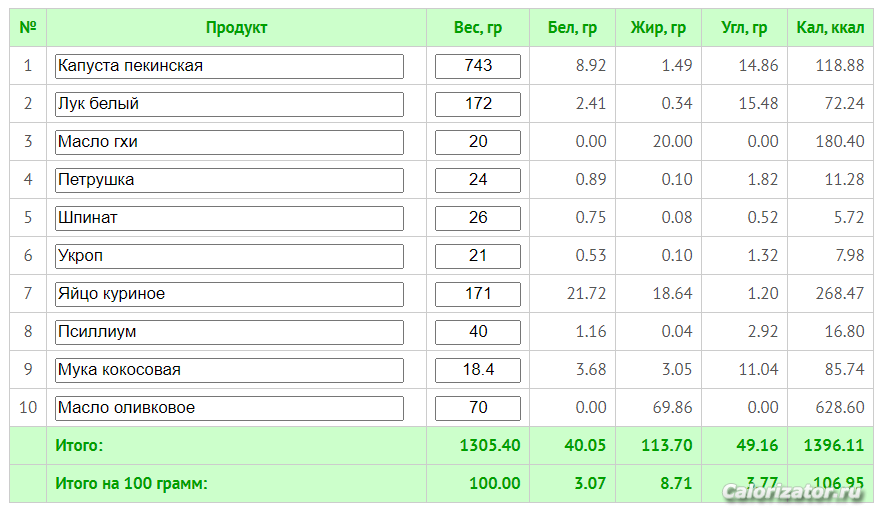885x513 pixels.
Task: Click the Calorizator.ru watermark logo
Action: pyautogui.click(x=793, y=492)
